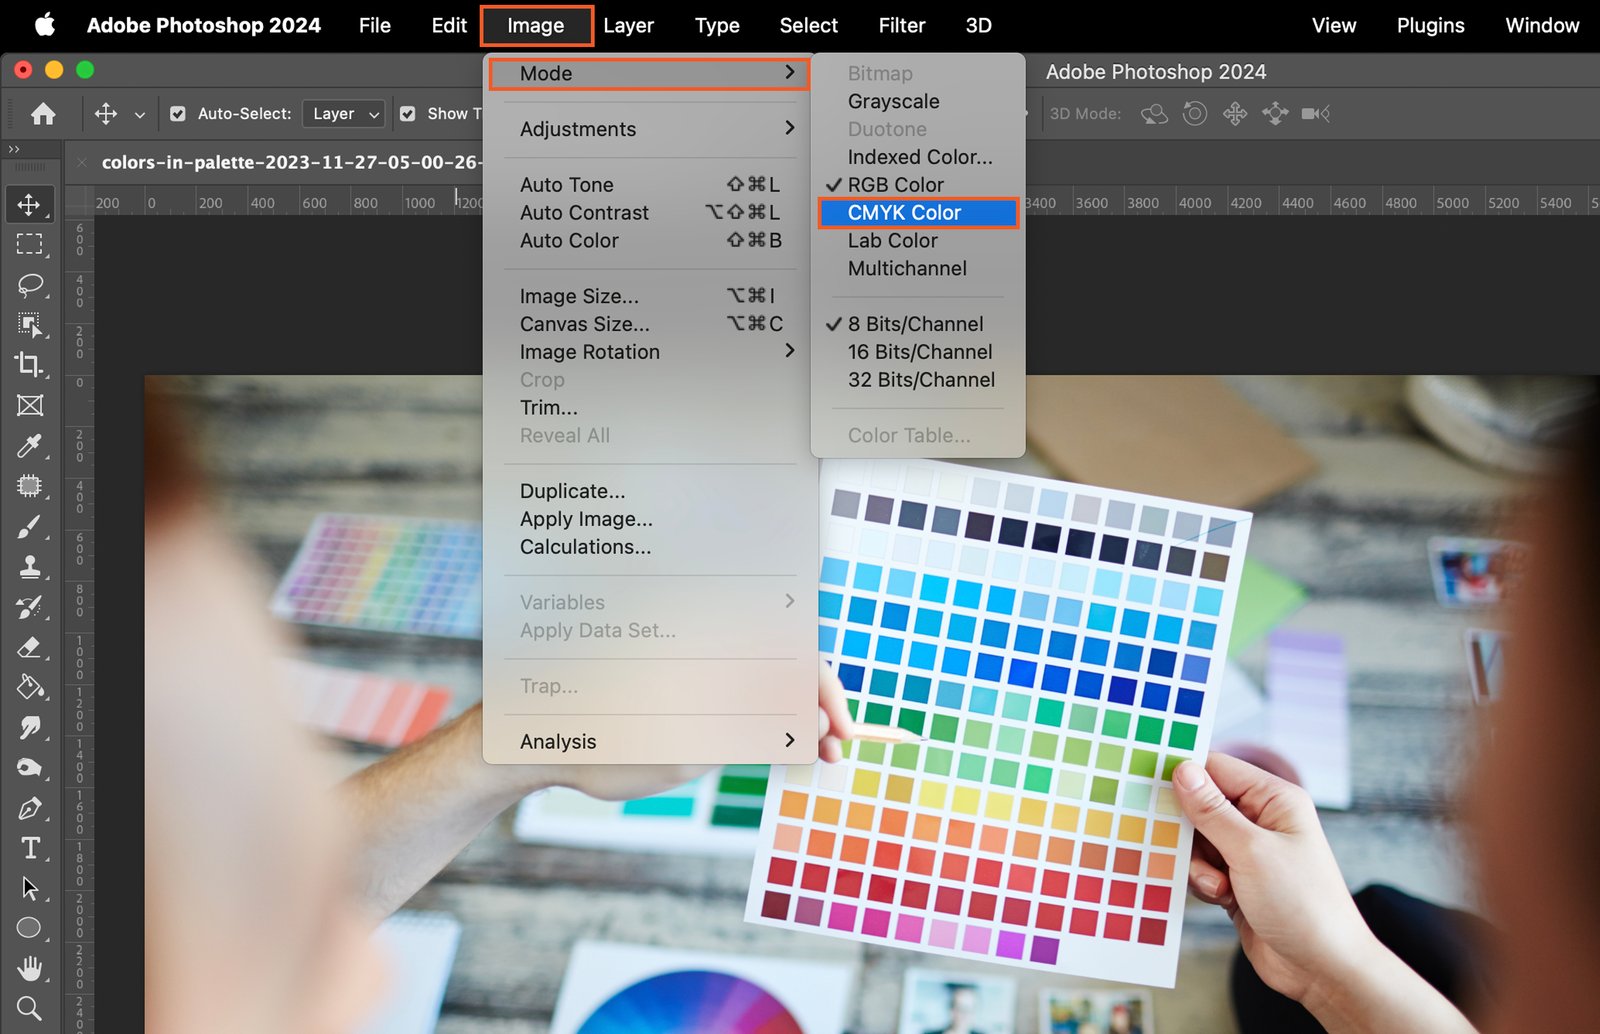Close the colors-in-palette document tab
Image resolution: width=1600 pixels, height=1034 pixels.
point(82,162)
